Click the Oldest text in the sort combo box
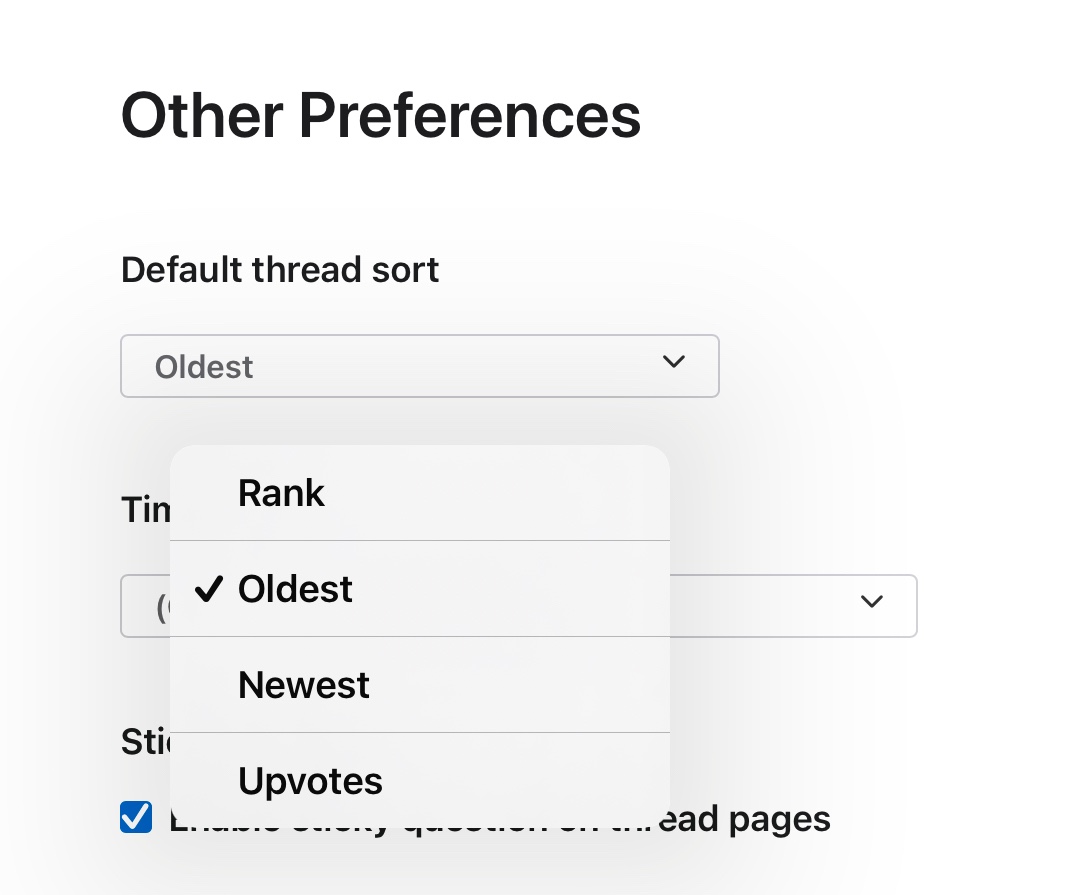1079x895 pixels. [204, 367]
